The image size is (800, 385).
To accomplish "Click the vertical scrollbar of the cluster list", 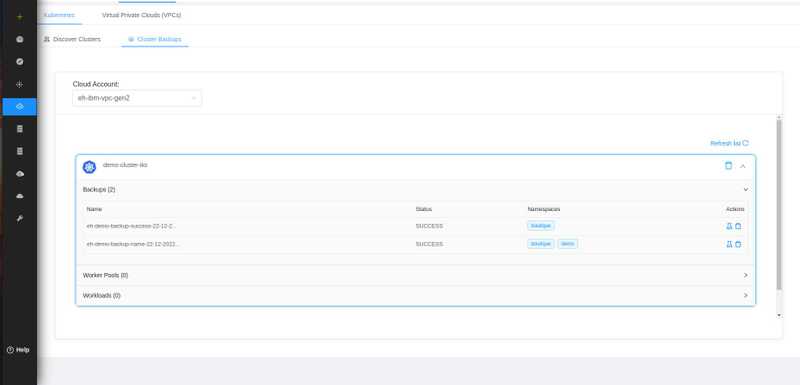I will tap(779, 204).
